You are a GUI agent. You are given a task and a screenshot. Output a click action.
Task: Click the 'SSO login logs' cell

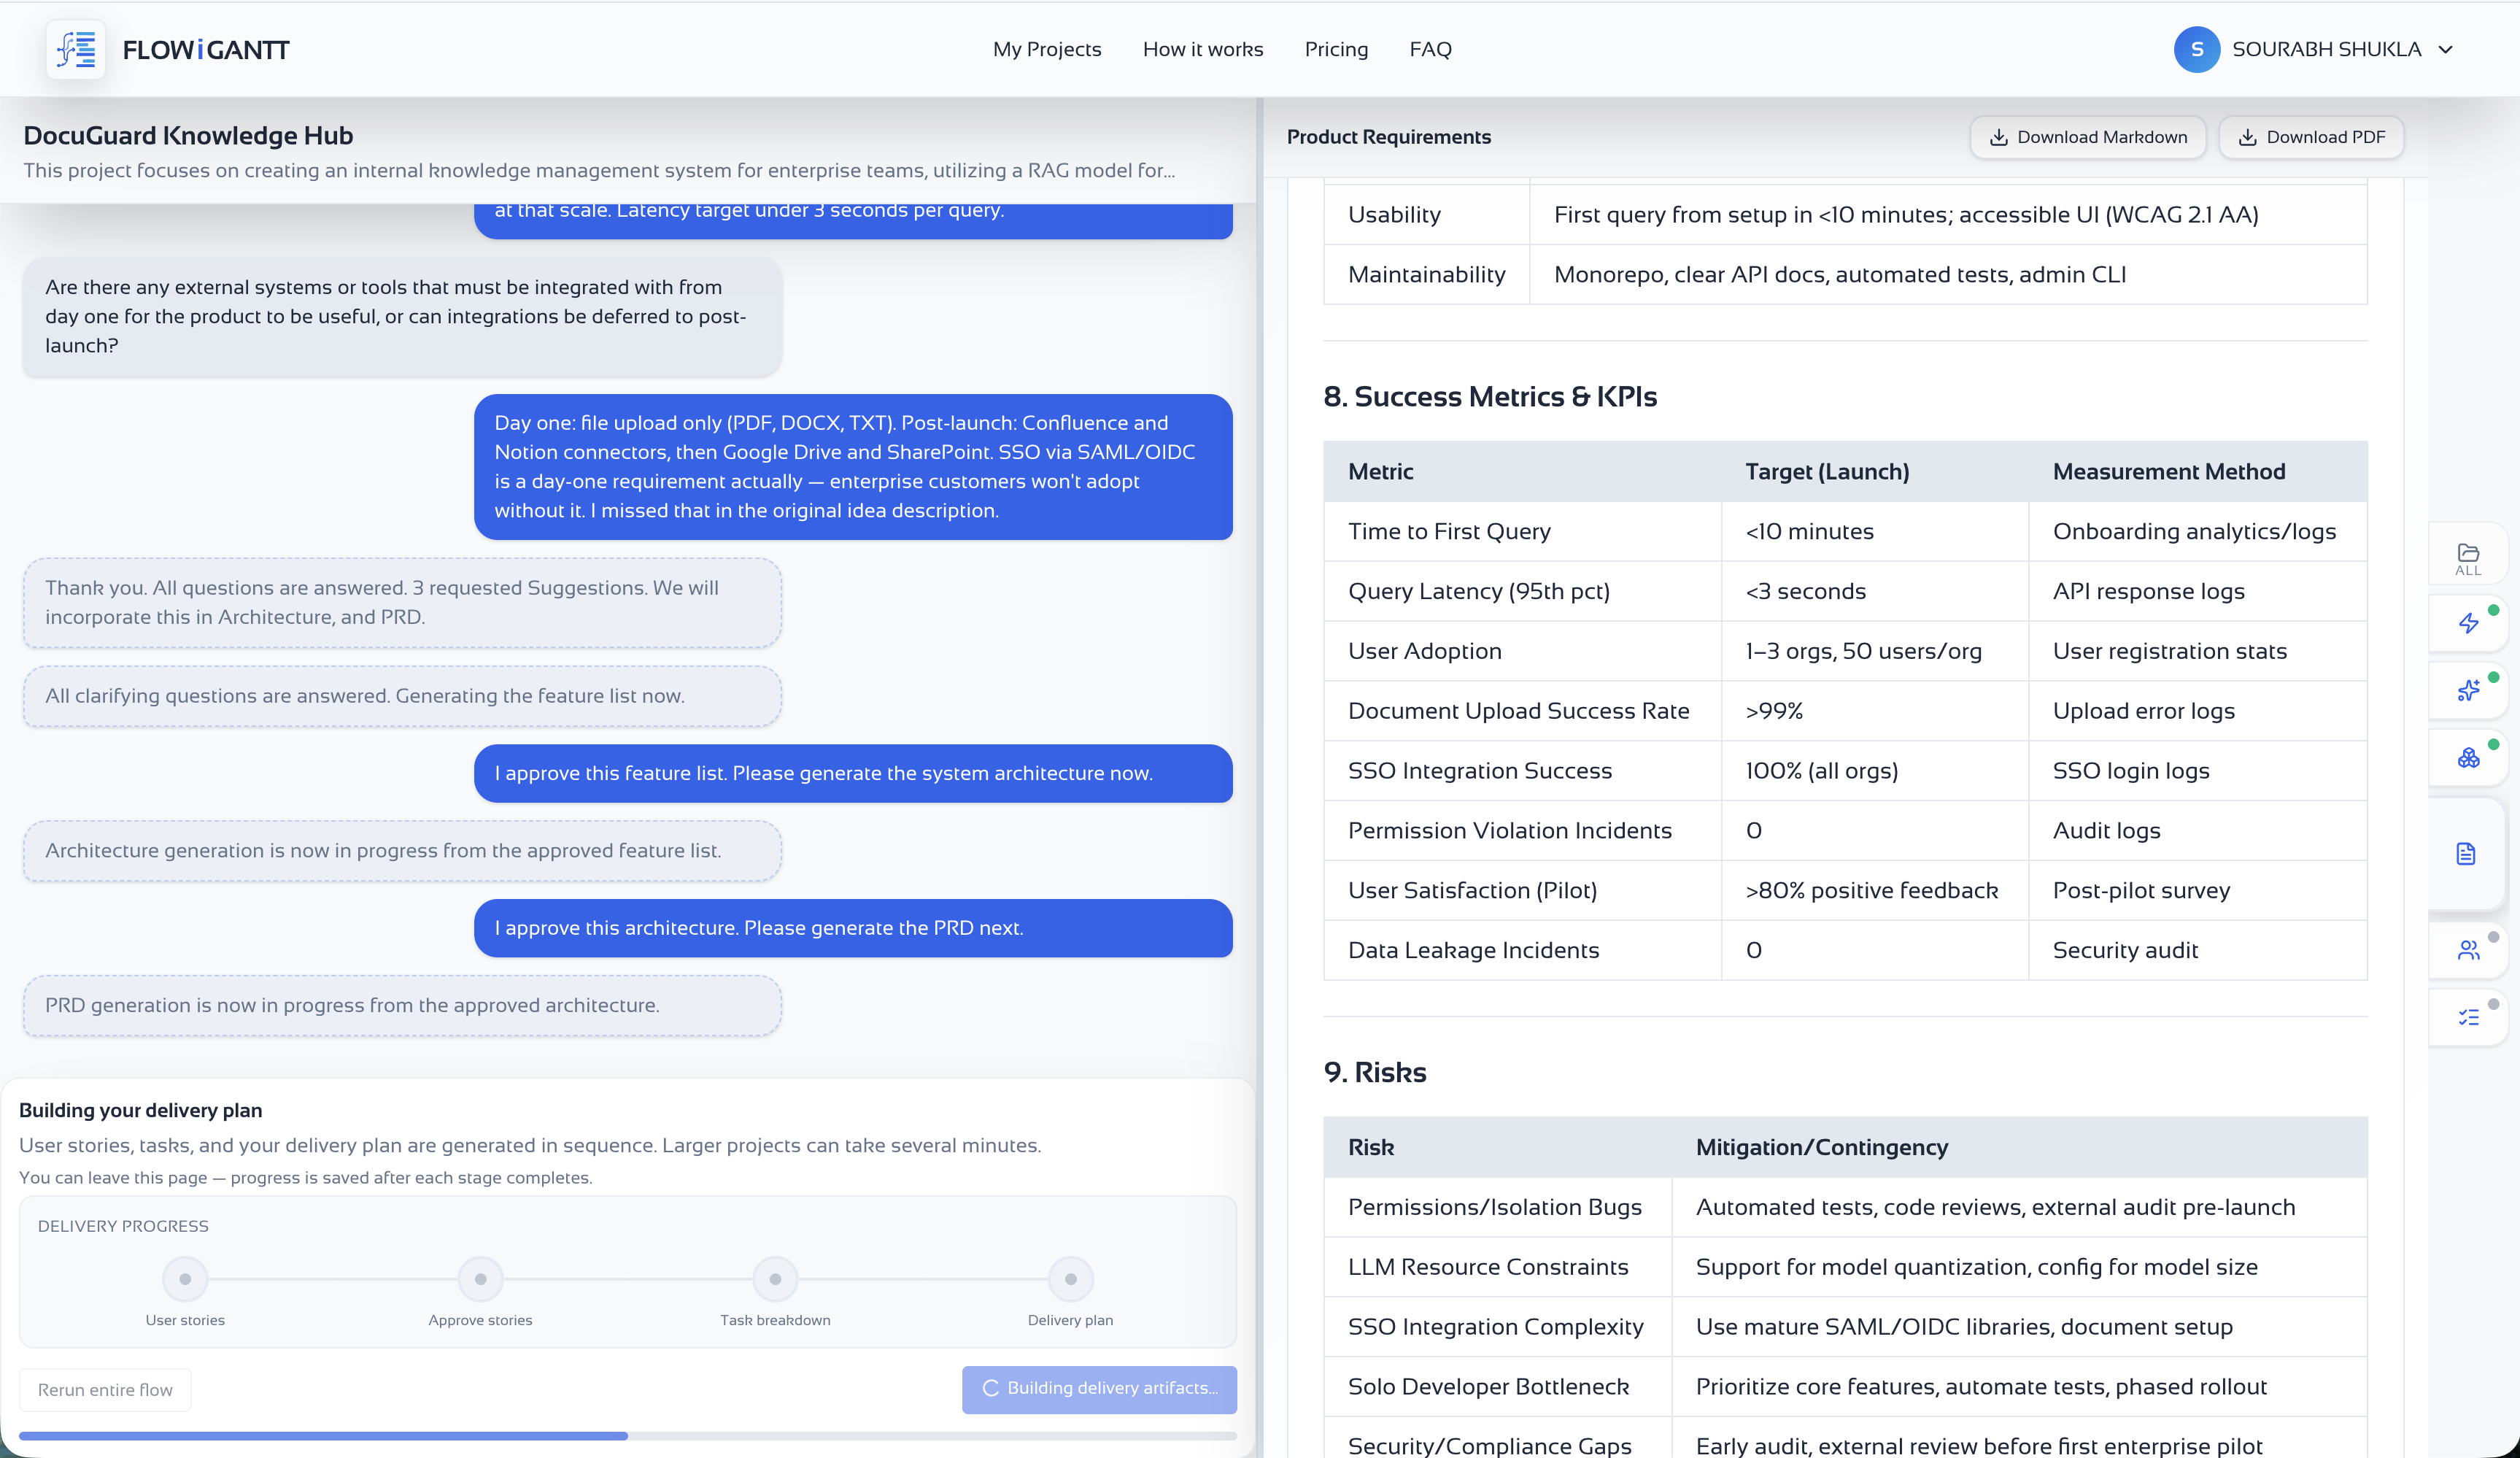point(2197,771)
